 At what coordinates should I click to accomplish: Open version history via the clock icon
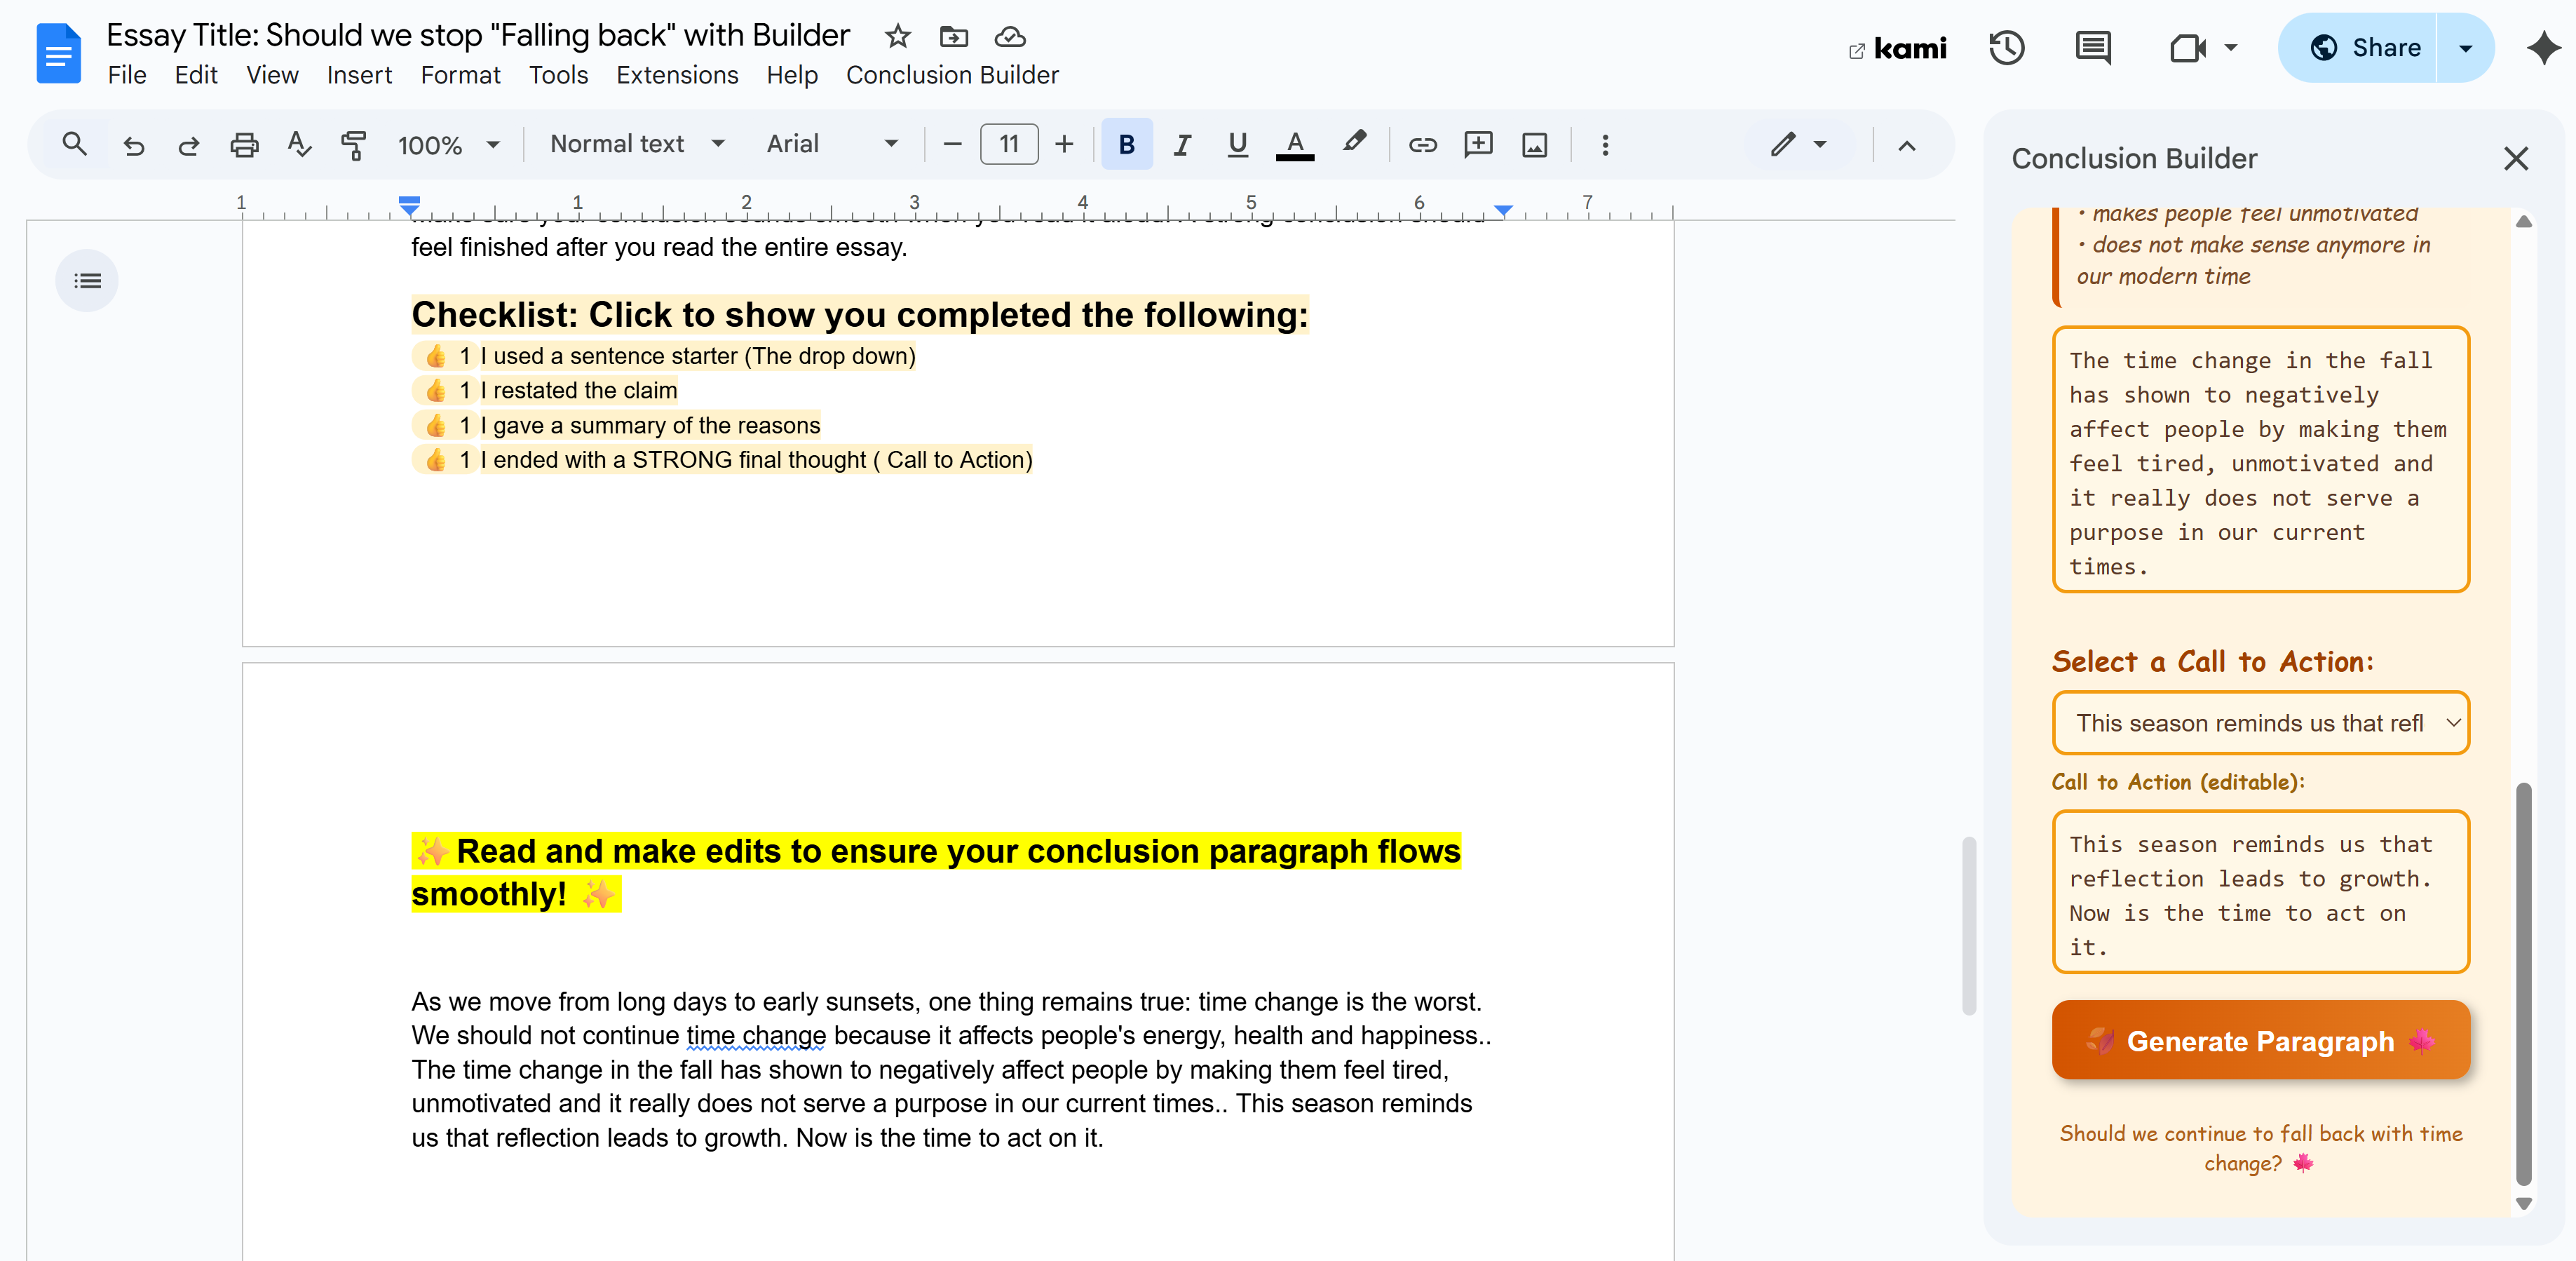pos(2007,47)
